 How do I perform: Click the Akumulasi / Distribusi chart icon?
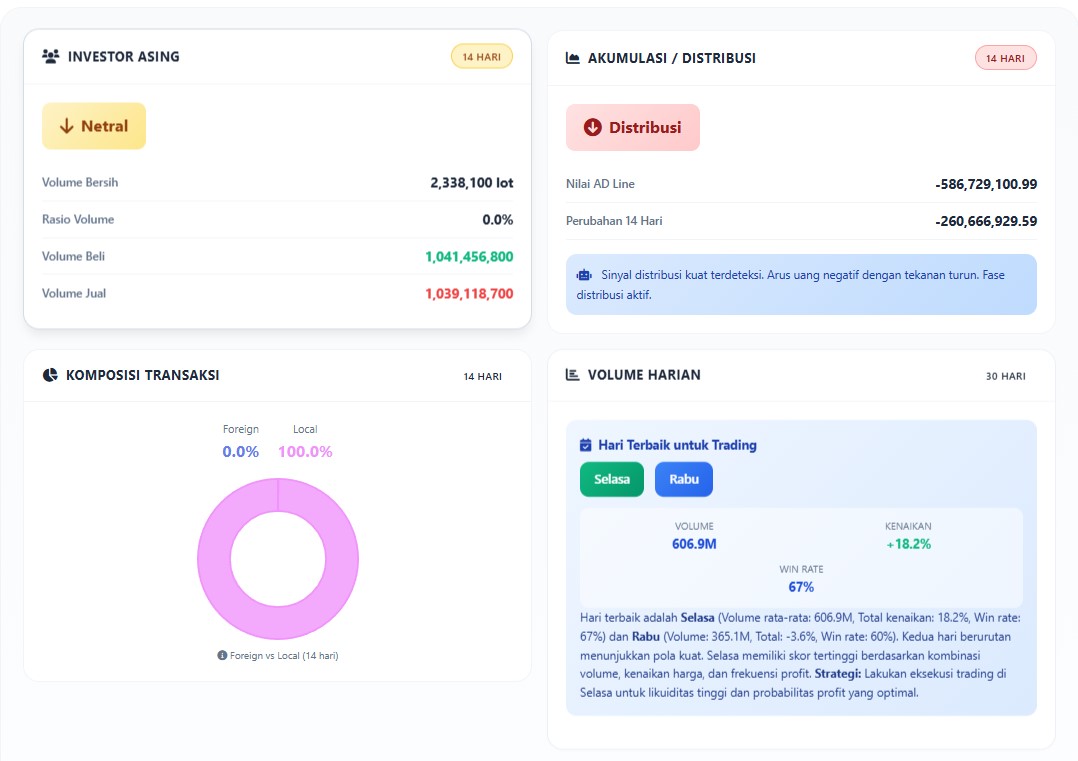[573, 58]
